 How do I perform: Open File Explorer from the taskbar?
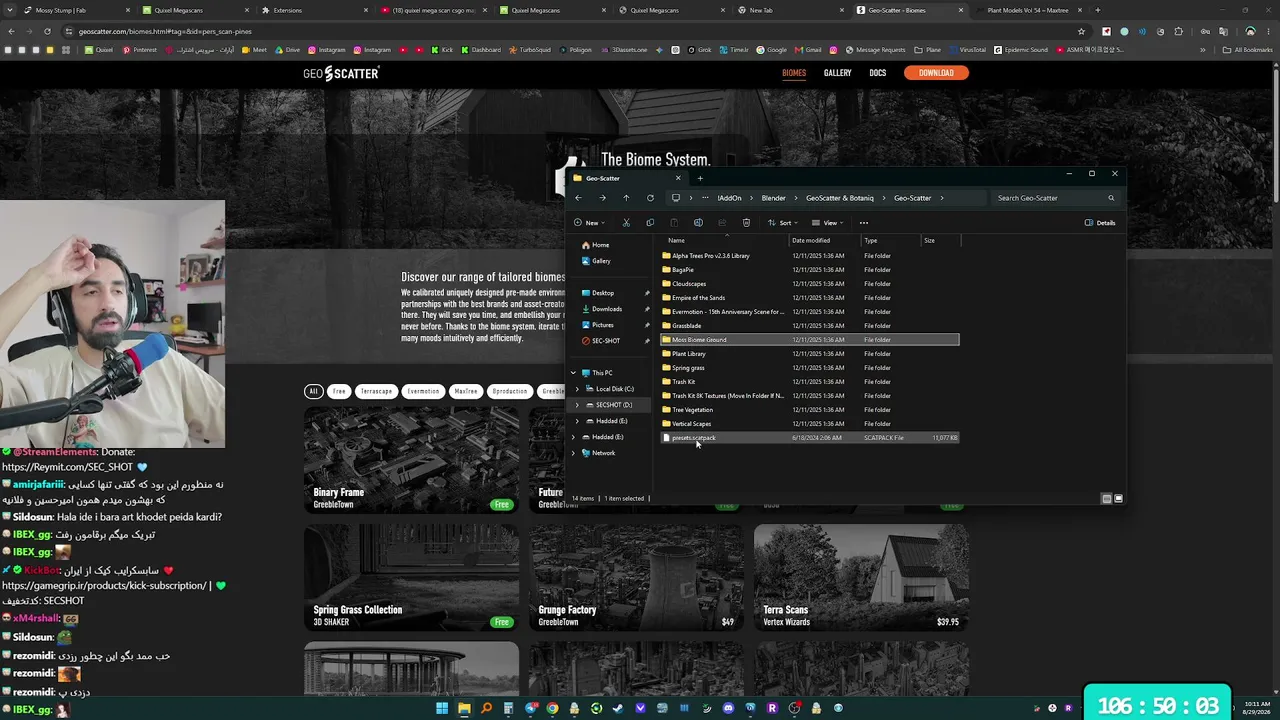coord(464,708)
